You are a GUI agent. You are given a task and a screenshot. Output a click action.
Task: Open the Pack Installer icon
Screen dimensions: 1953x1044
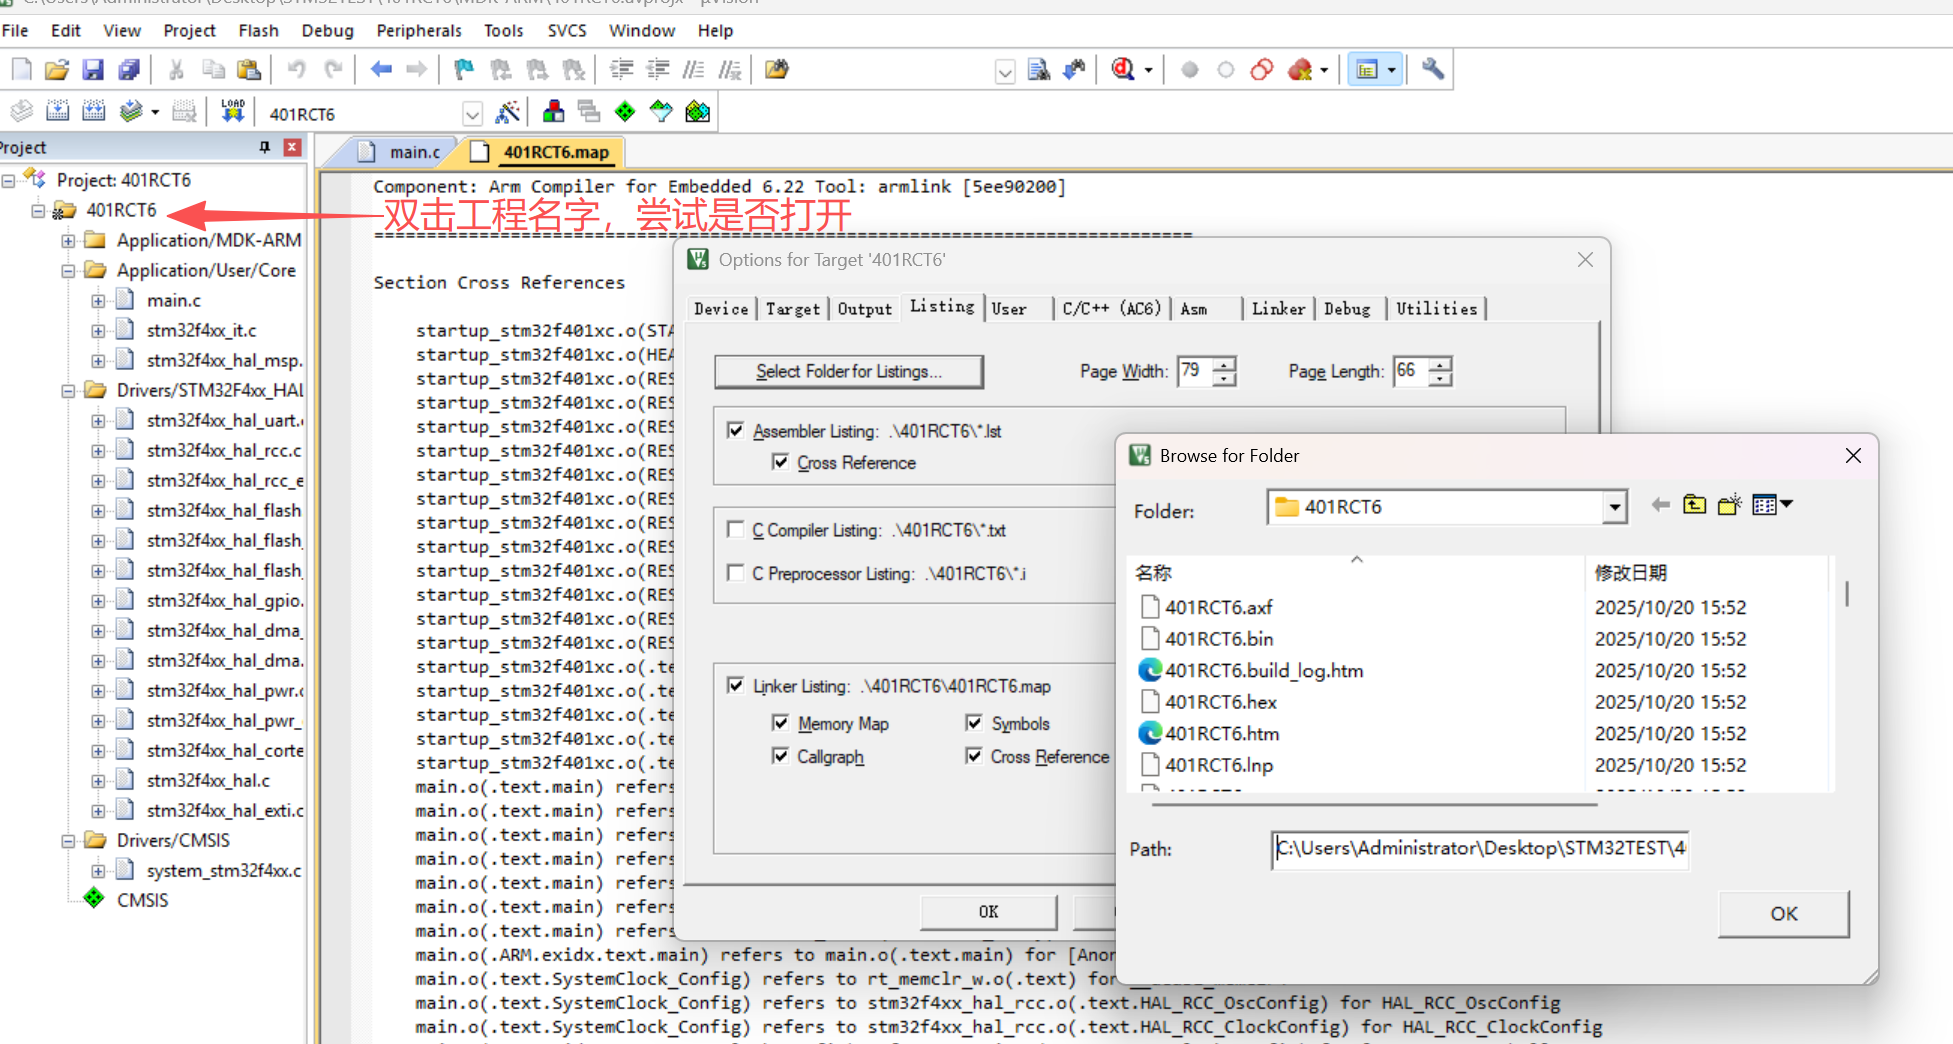(x=698, y=111)
